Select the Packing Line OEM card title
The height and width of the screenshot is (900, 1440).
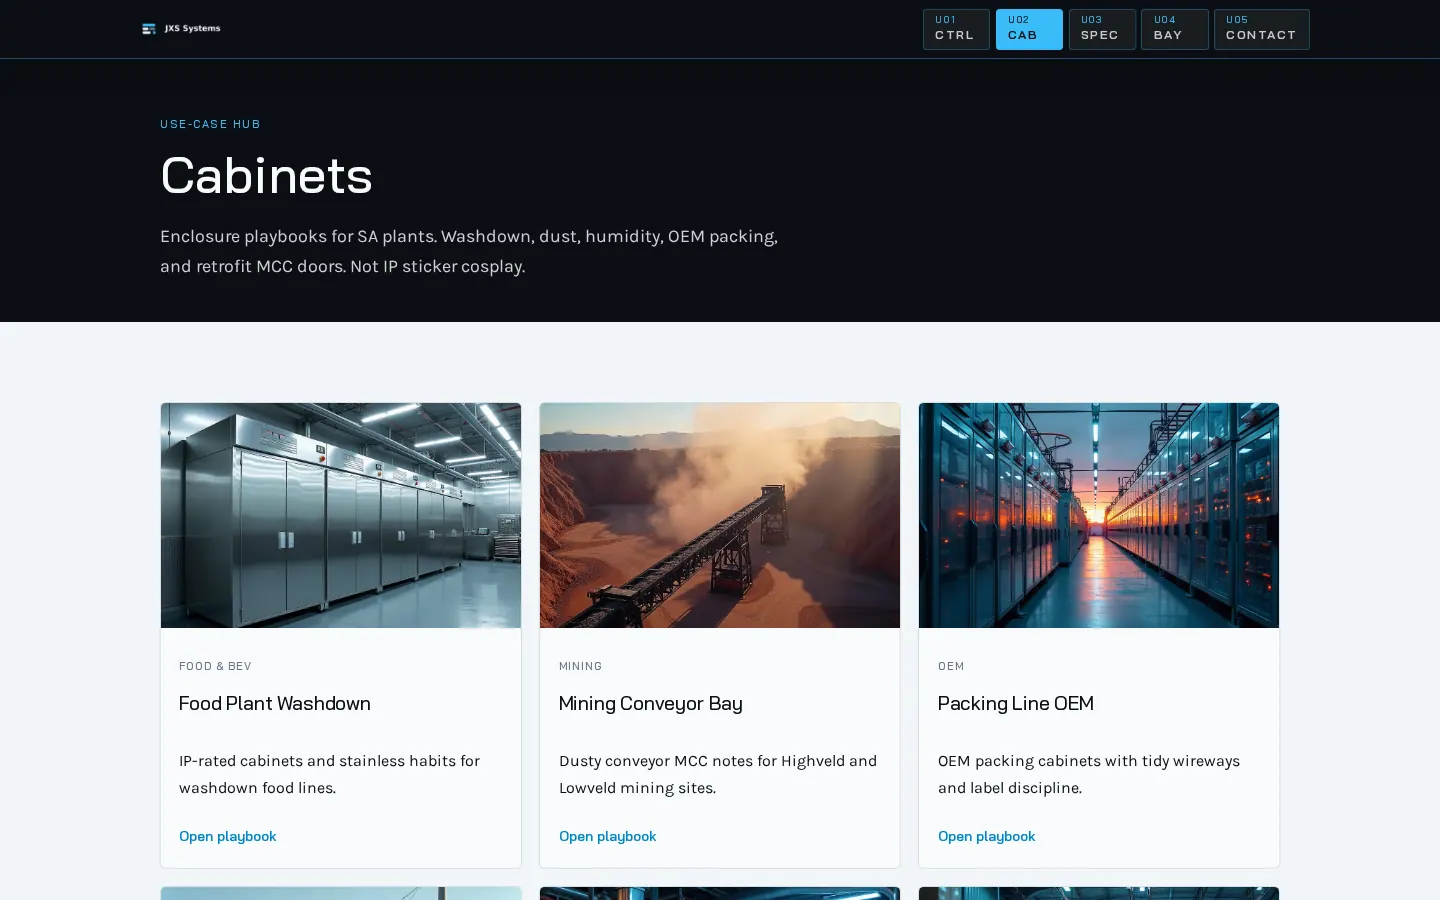(1016, 703)
